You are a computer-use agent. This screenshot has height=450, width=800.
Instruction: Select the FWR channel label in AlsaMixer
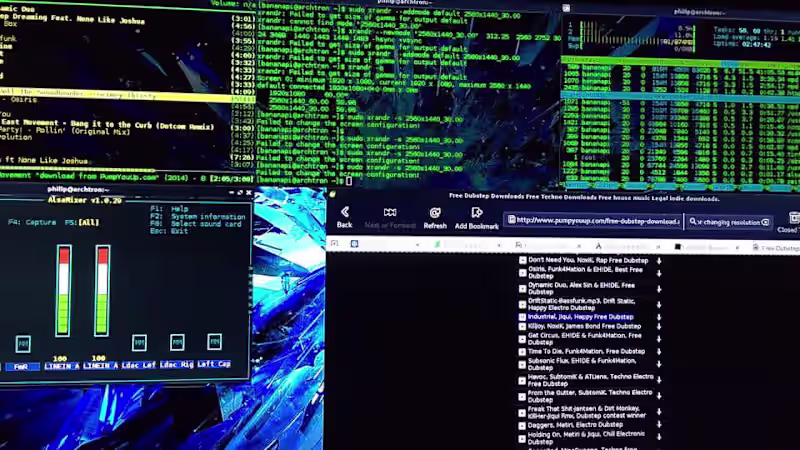(21, 366)
